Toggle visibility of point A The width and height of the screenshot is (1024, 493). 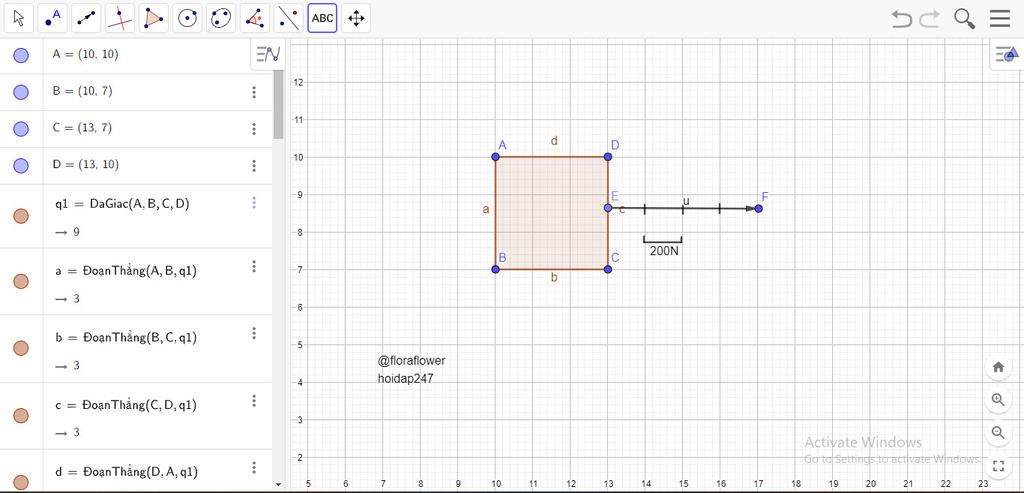pyautogui.click(x=21, y=56)
